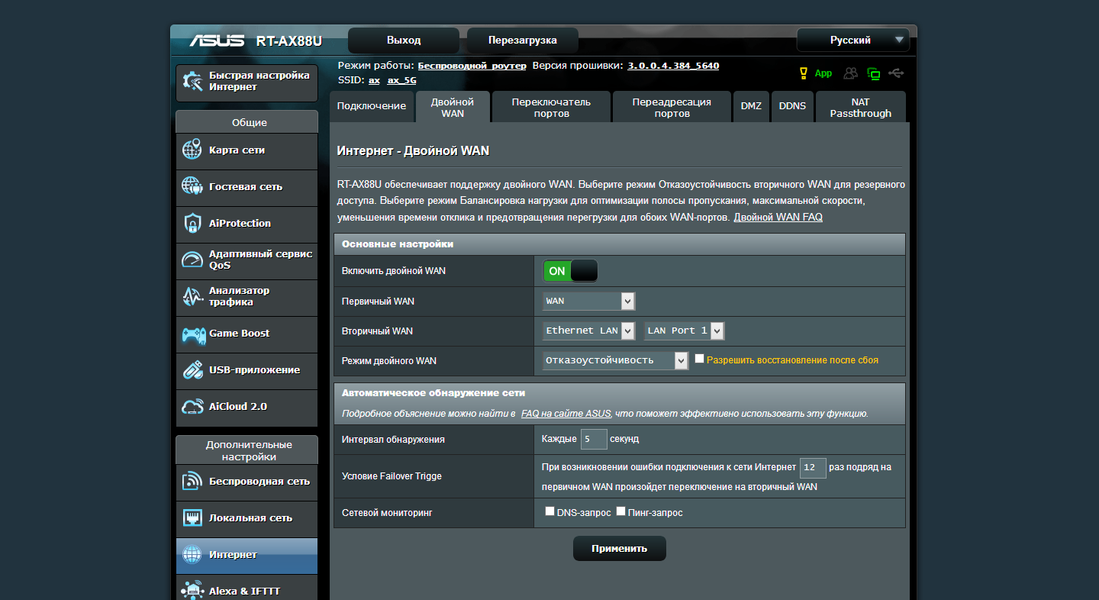
Task: Open the DDNS tab
Action: (792, 107)
